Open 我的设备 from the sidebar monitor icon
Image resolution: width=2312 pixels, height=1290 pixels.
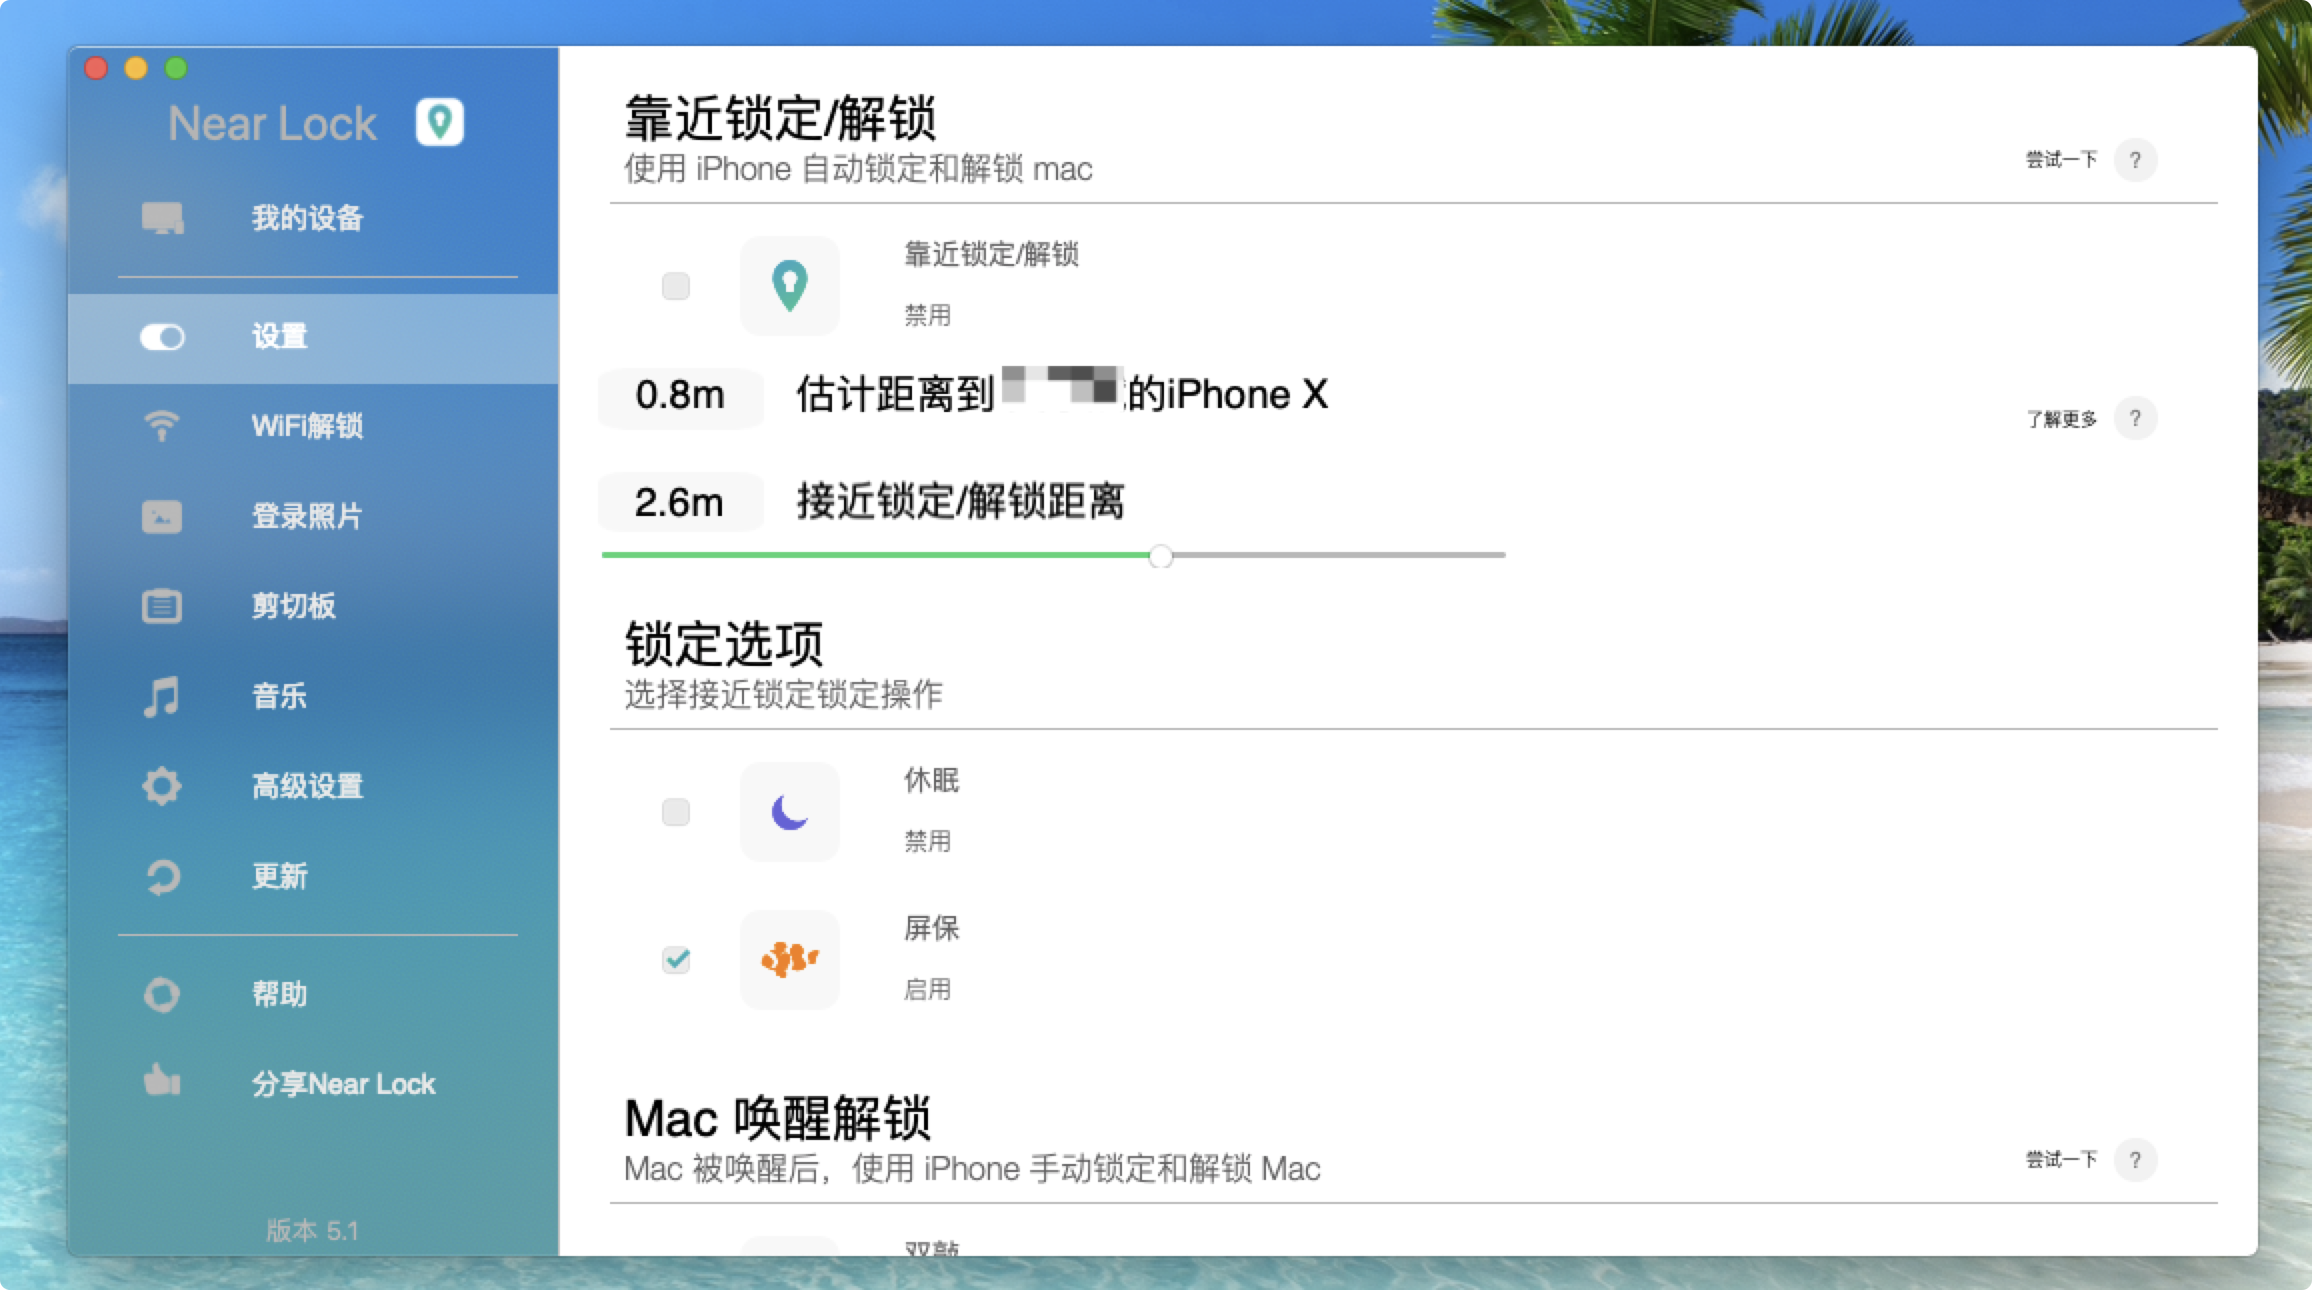point(162,218)
